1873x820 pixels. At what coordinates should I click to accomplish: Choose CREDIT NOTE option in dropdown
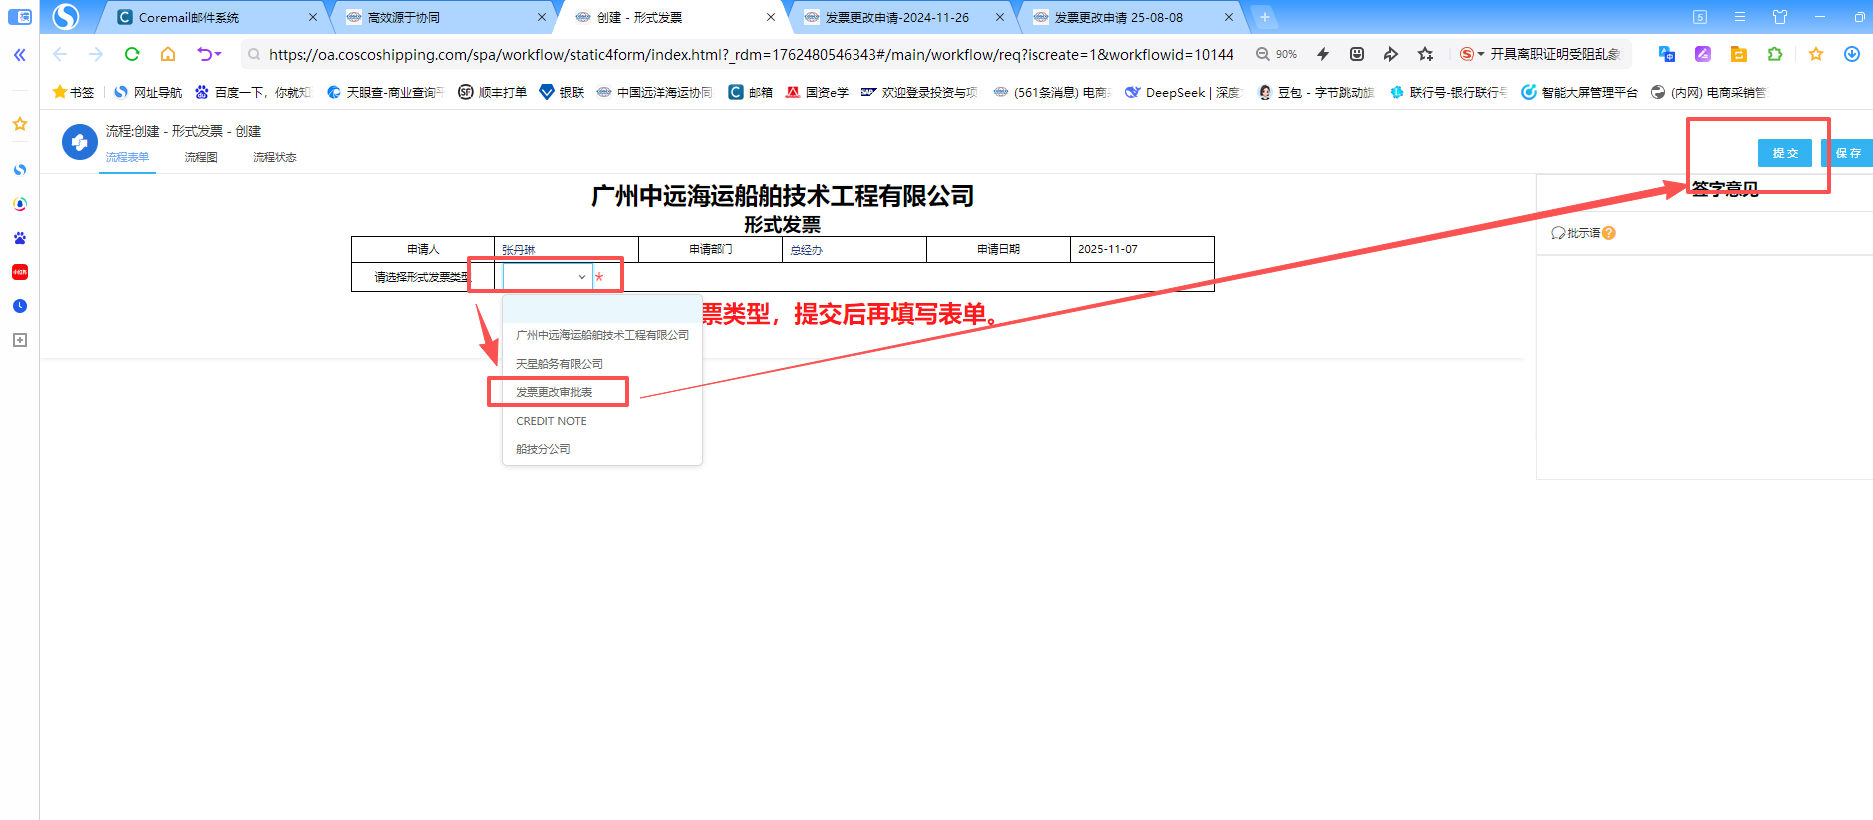(x=551, y=421)
